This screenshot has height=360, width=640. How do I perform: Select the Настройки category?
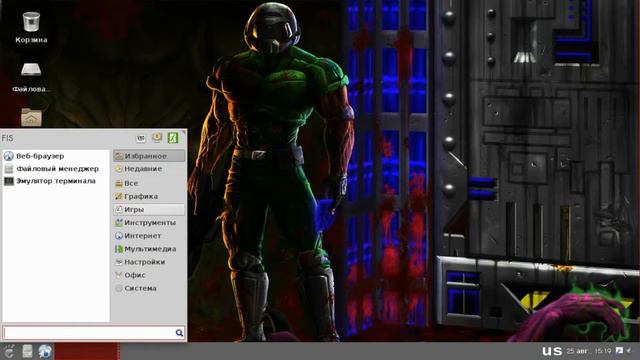tap(149, 262)
